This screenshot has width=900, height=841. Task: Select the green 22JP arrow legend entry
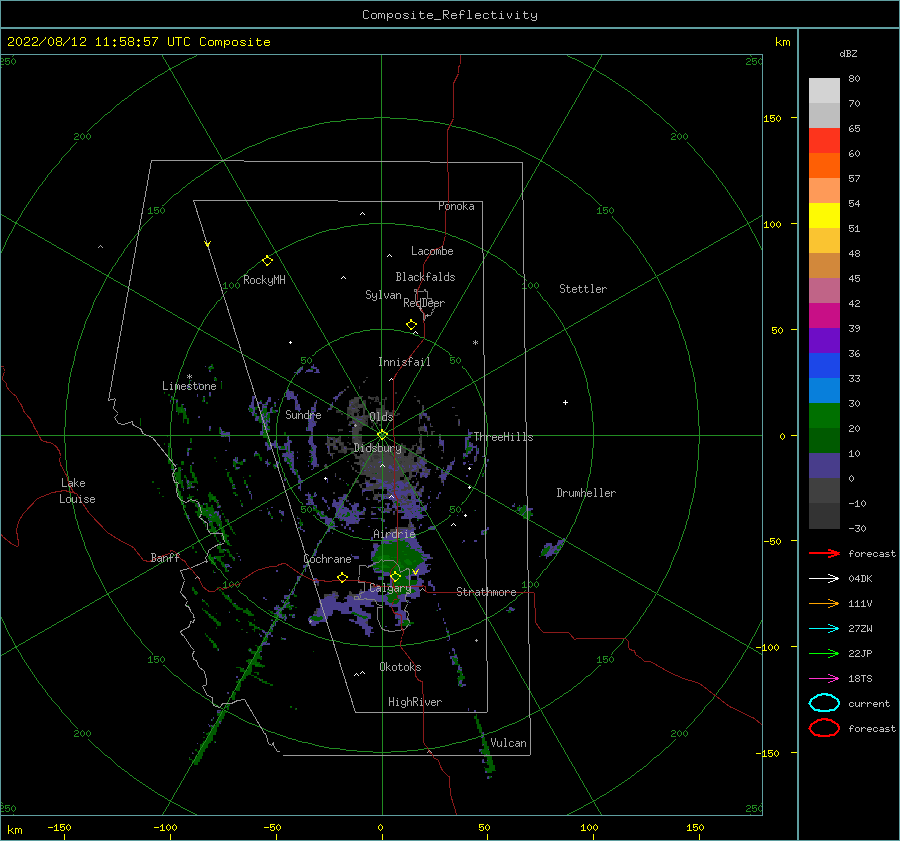click(x=824, y=653)
